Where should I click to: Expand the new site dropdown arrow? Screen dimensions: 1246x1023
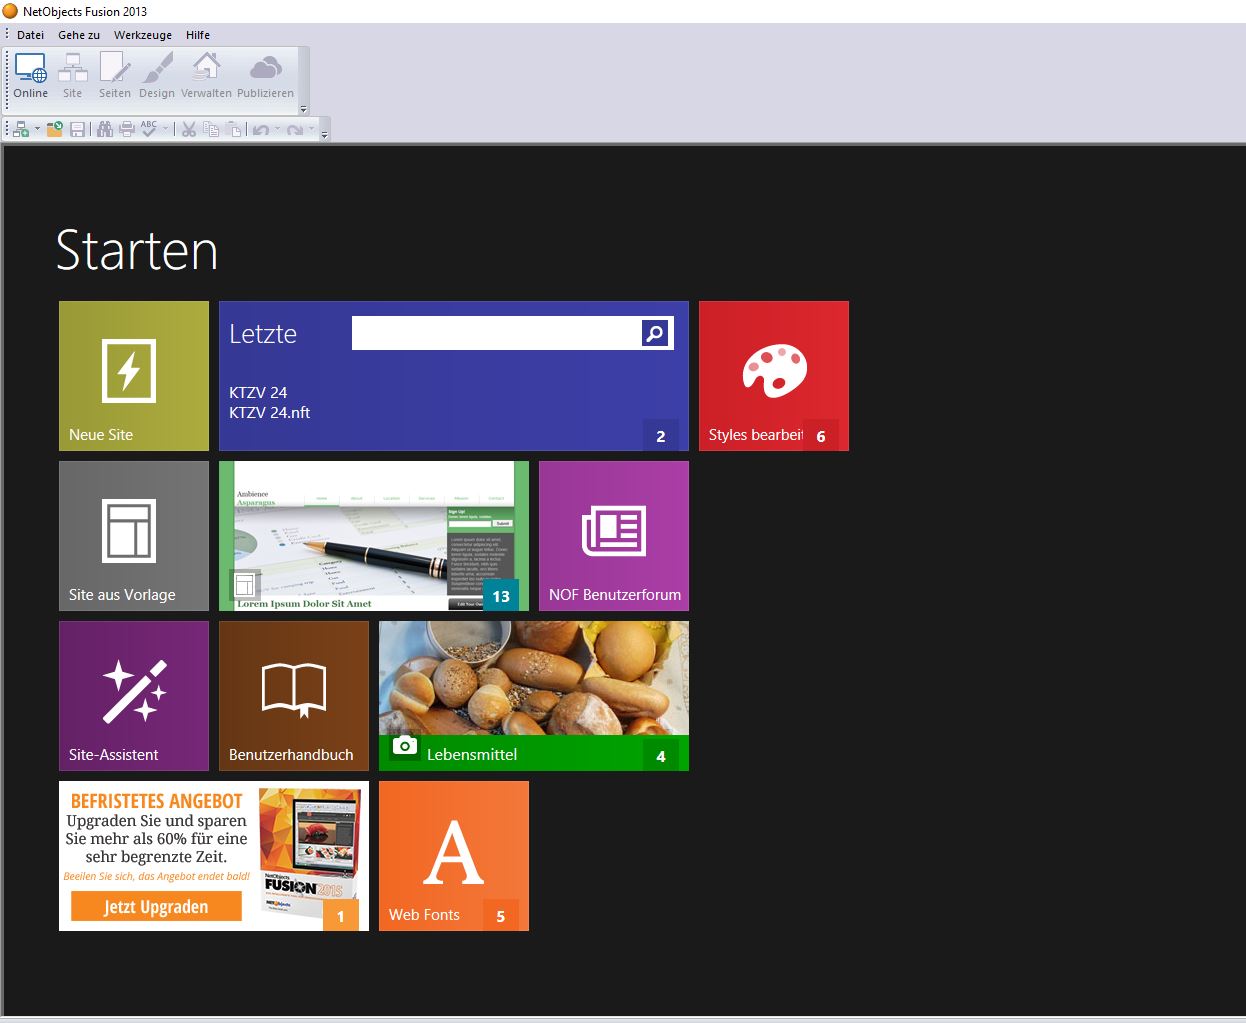pos(37,129)
